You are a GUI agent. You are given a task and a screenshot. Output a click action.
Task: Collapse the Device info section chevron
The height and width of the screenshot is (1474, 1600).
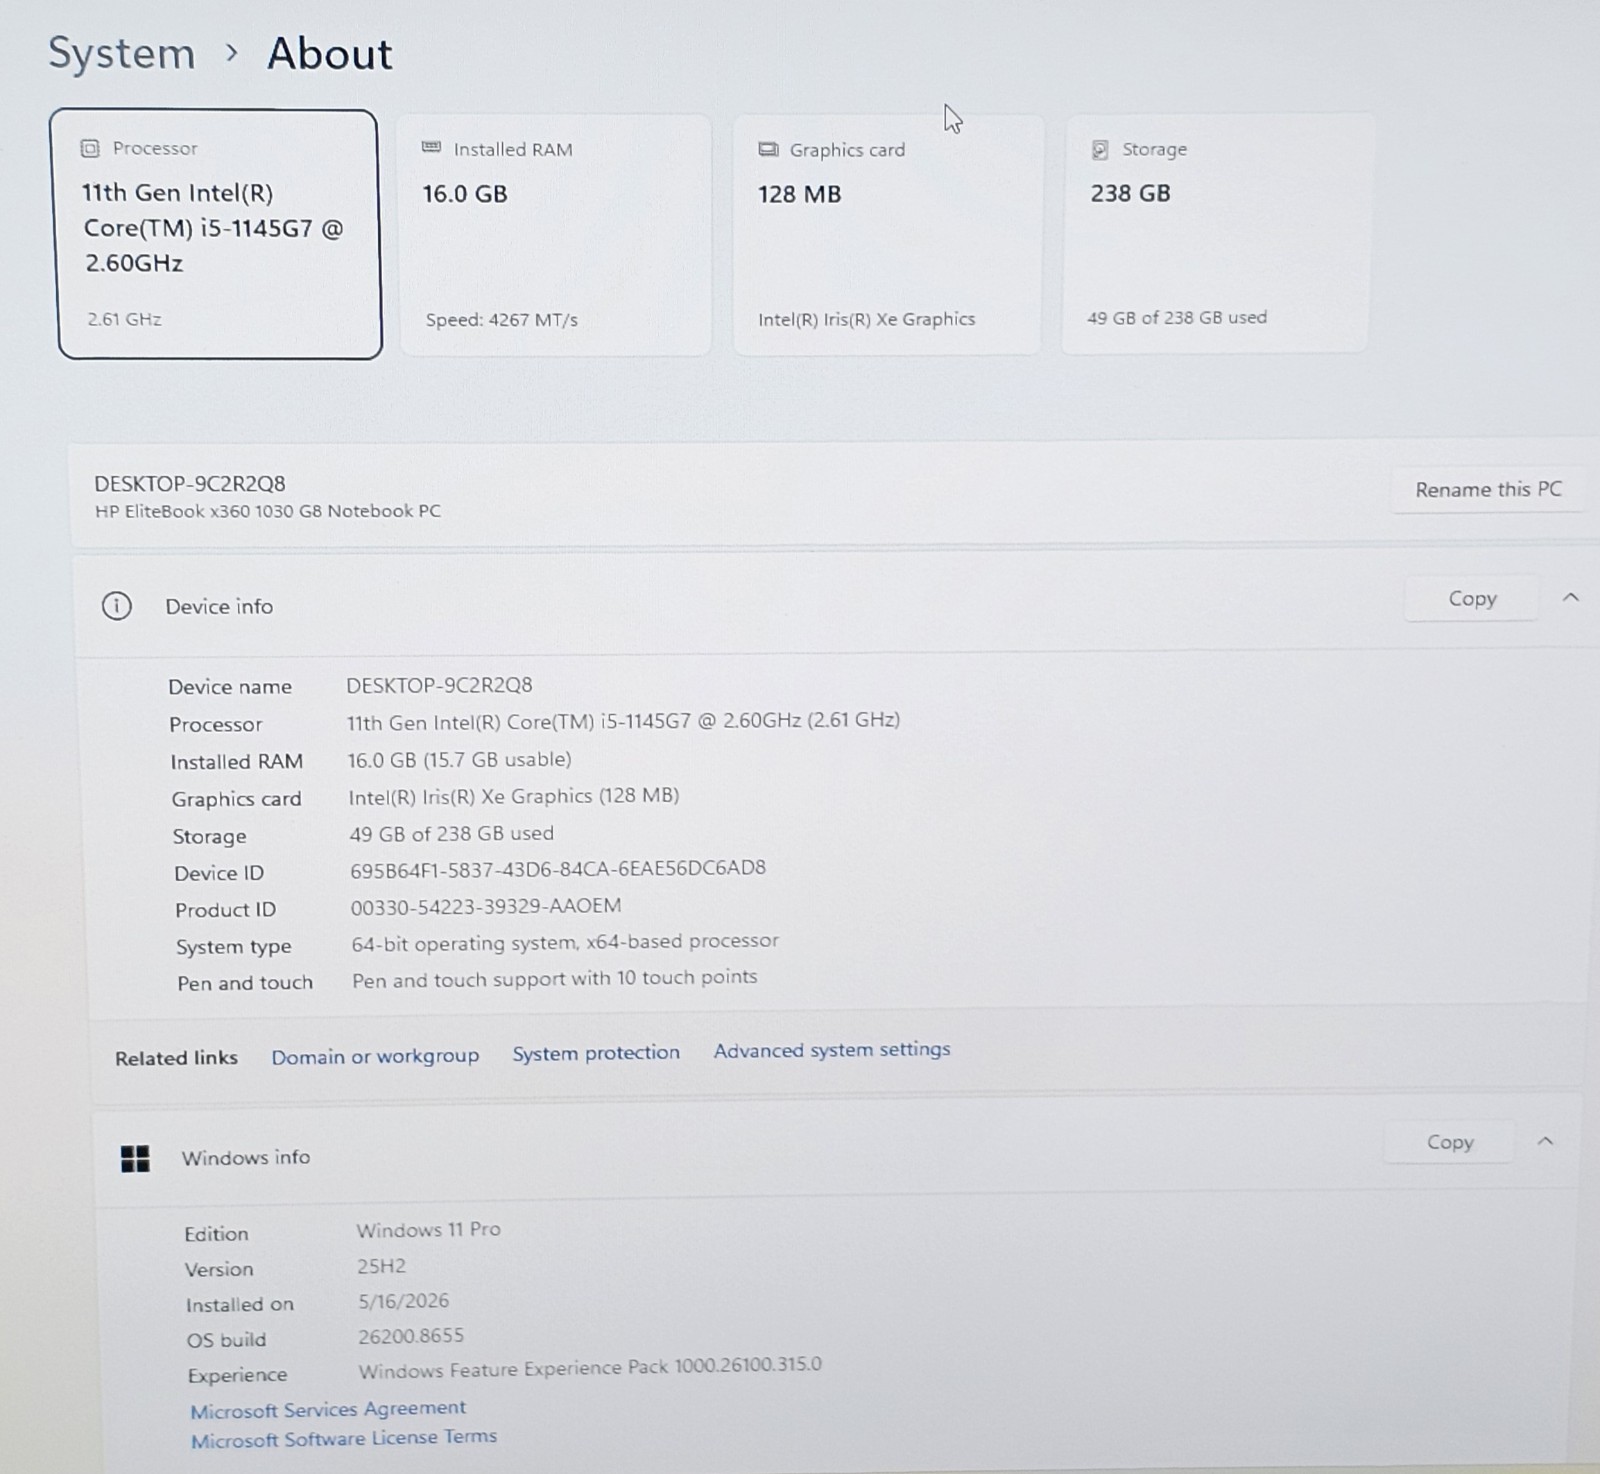[x=1571, y=598]
